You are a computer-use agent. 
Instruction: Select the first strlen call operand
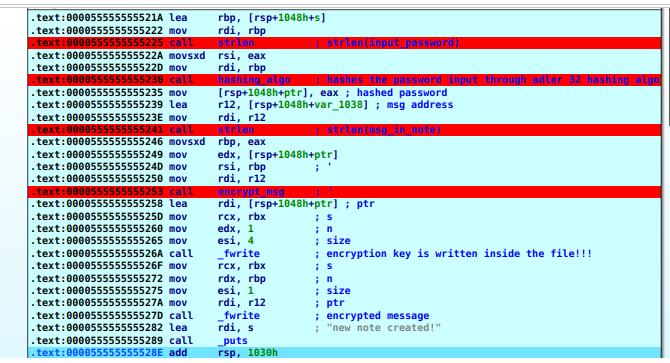coord(235,43)
